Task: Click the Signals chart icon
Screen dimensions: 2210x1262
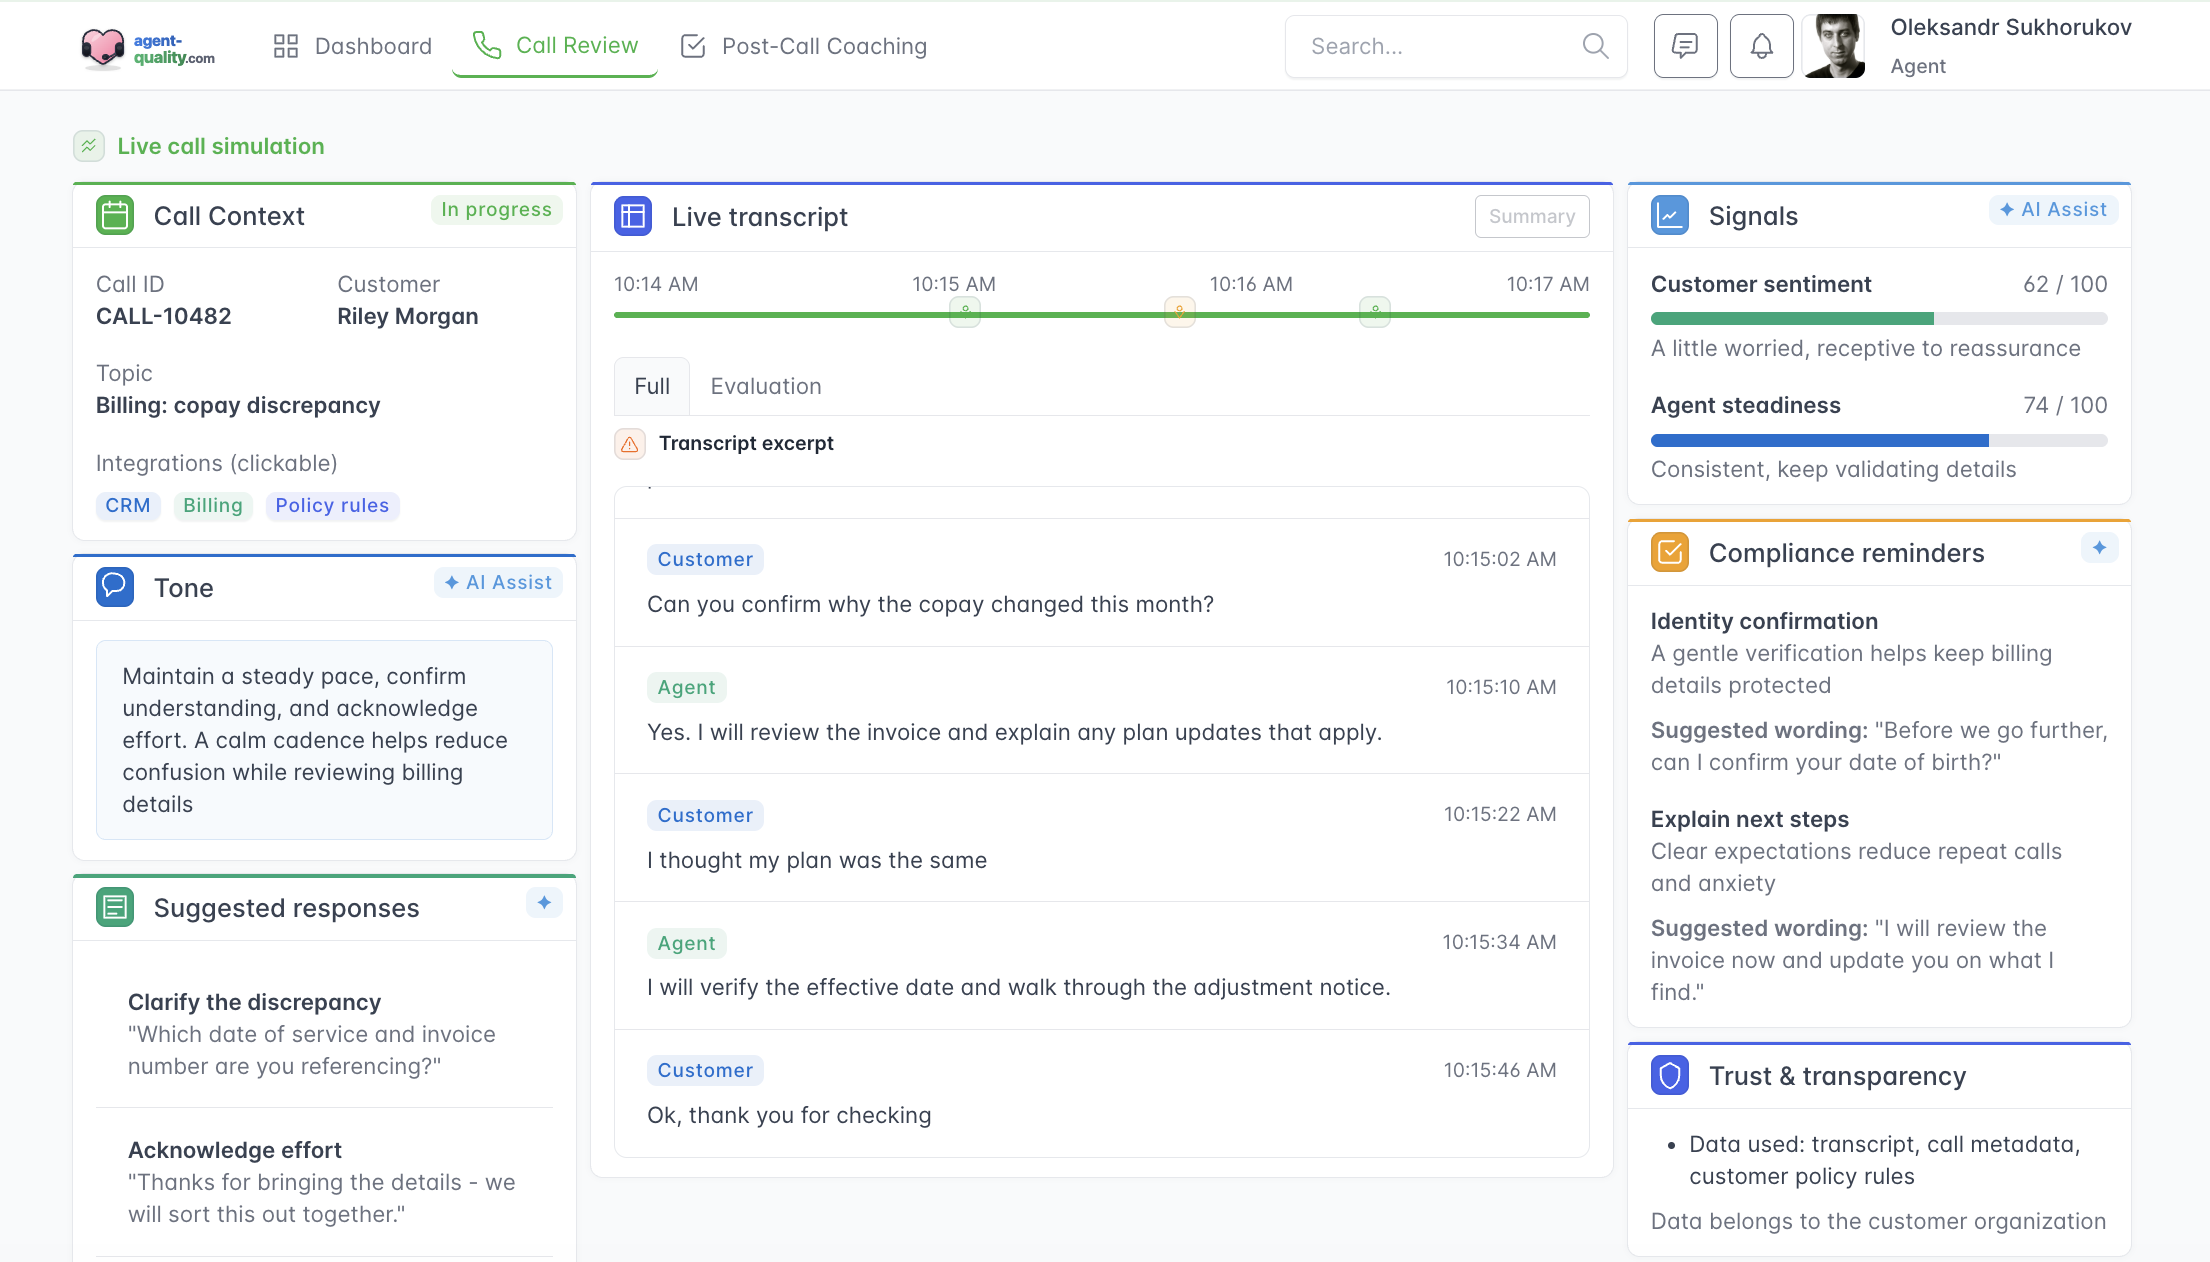Action: click(1669, 216)
